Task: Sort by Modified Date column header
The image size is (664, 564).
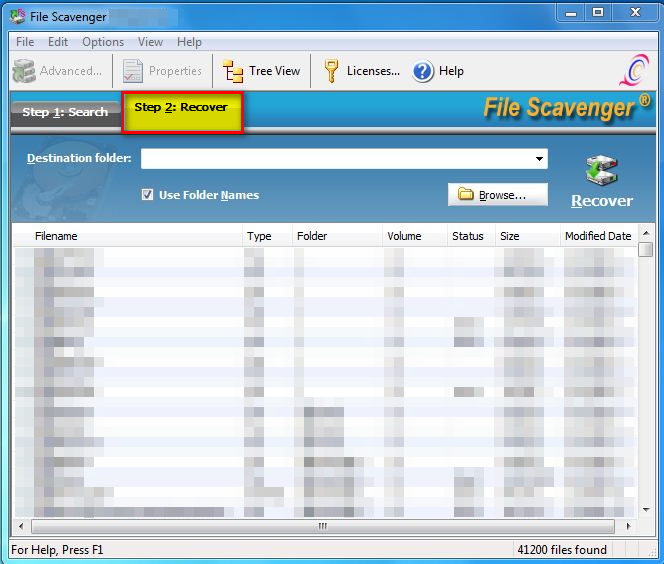Action: (x=598, y=236)
